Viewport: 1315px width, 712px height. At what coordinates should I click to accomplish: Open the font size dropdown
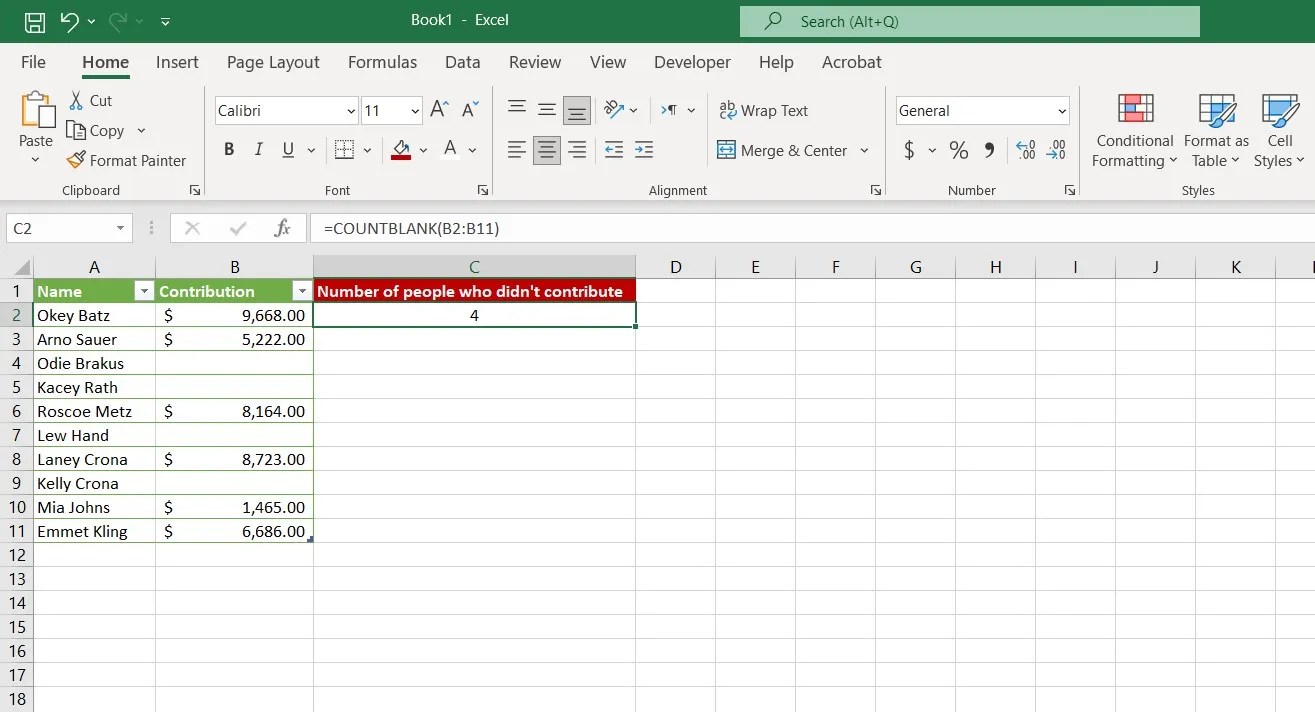(x=414, y=110)
